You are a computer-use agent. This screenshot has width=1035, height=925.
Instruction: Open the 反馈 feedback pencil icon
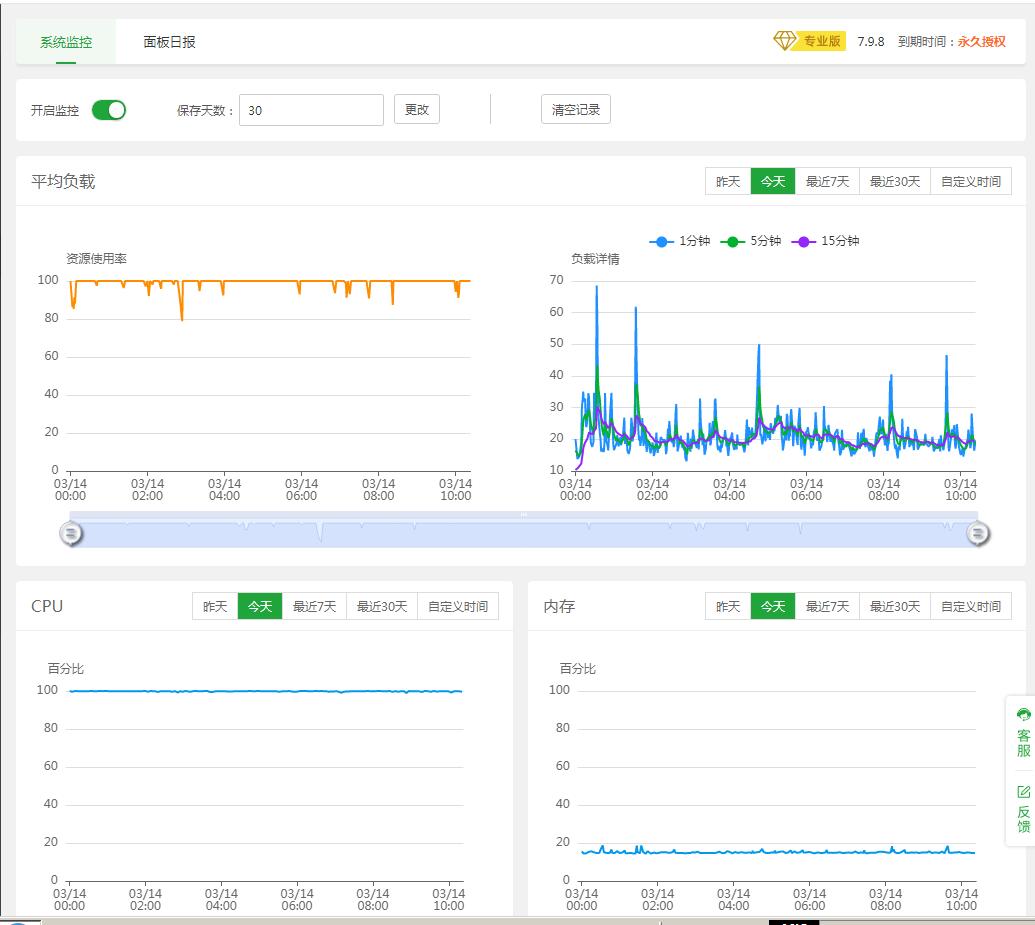[1023, 792]
